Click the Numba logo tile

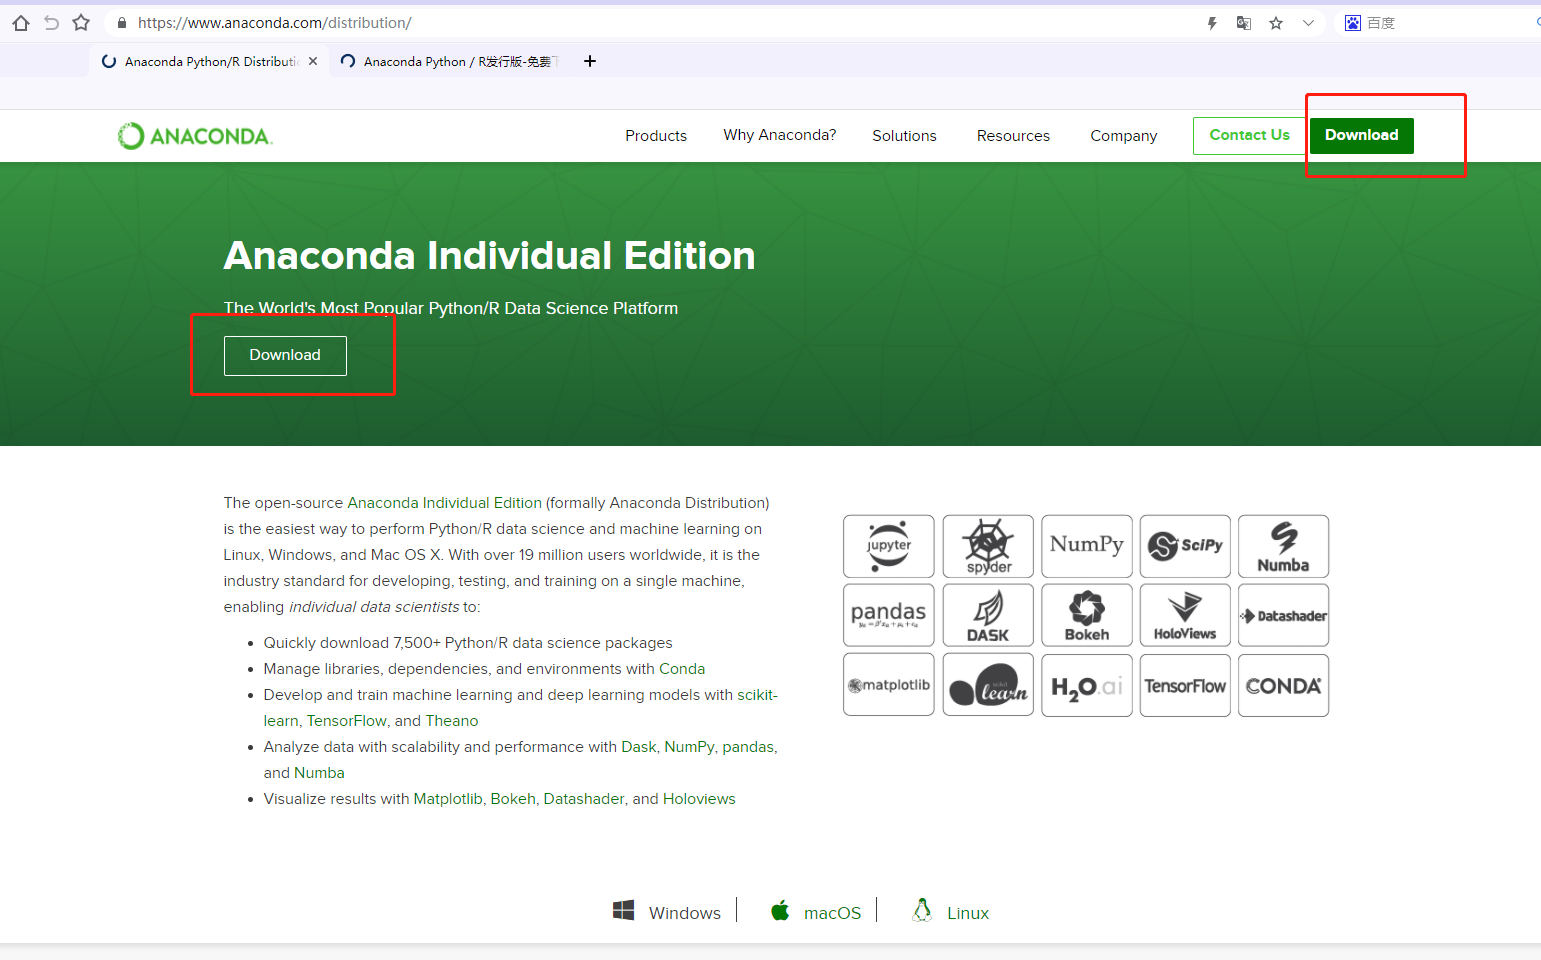(x=1283, y=546)
